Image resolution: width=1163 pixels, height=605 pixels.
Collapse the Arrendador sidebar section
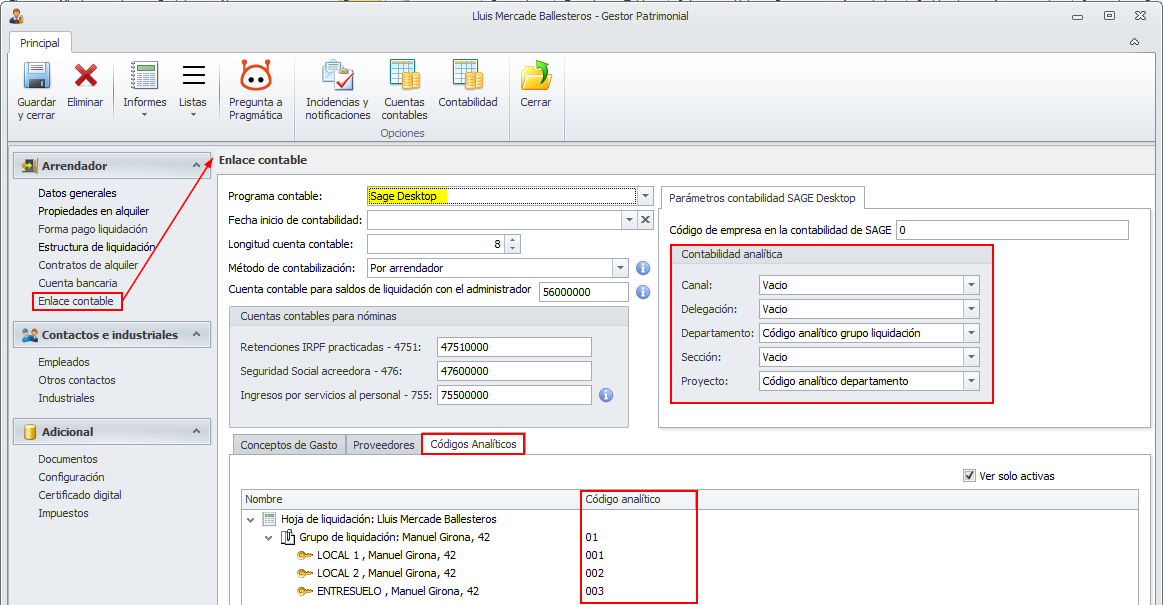(x=195, y=166)
